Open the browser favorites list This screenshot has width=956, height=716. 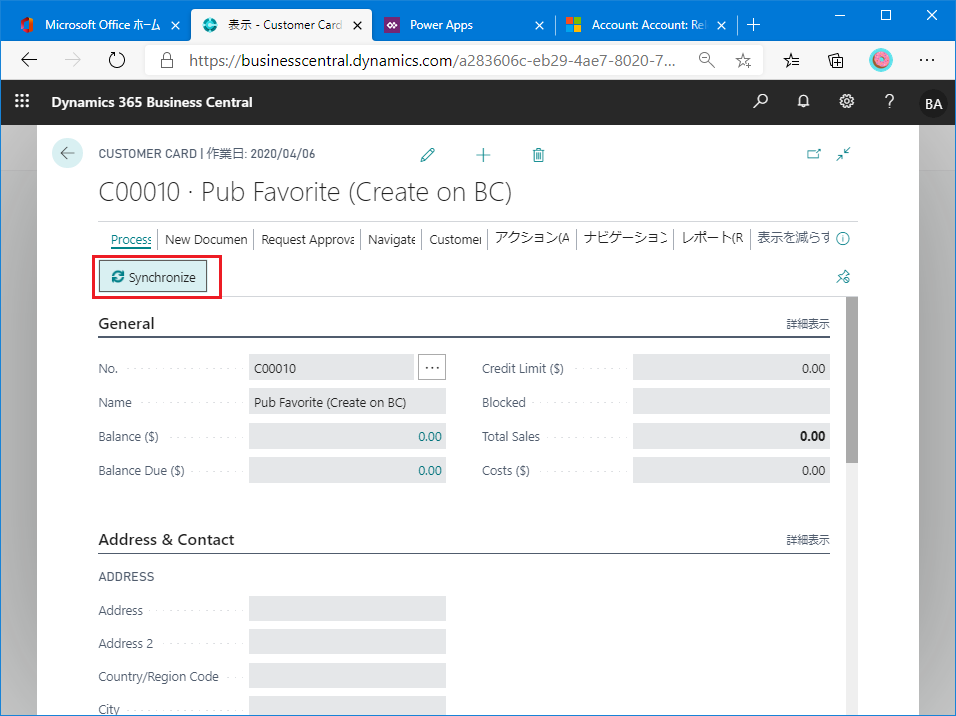tap(791, 60)
